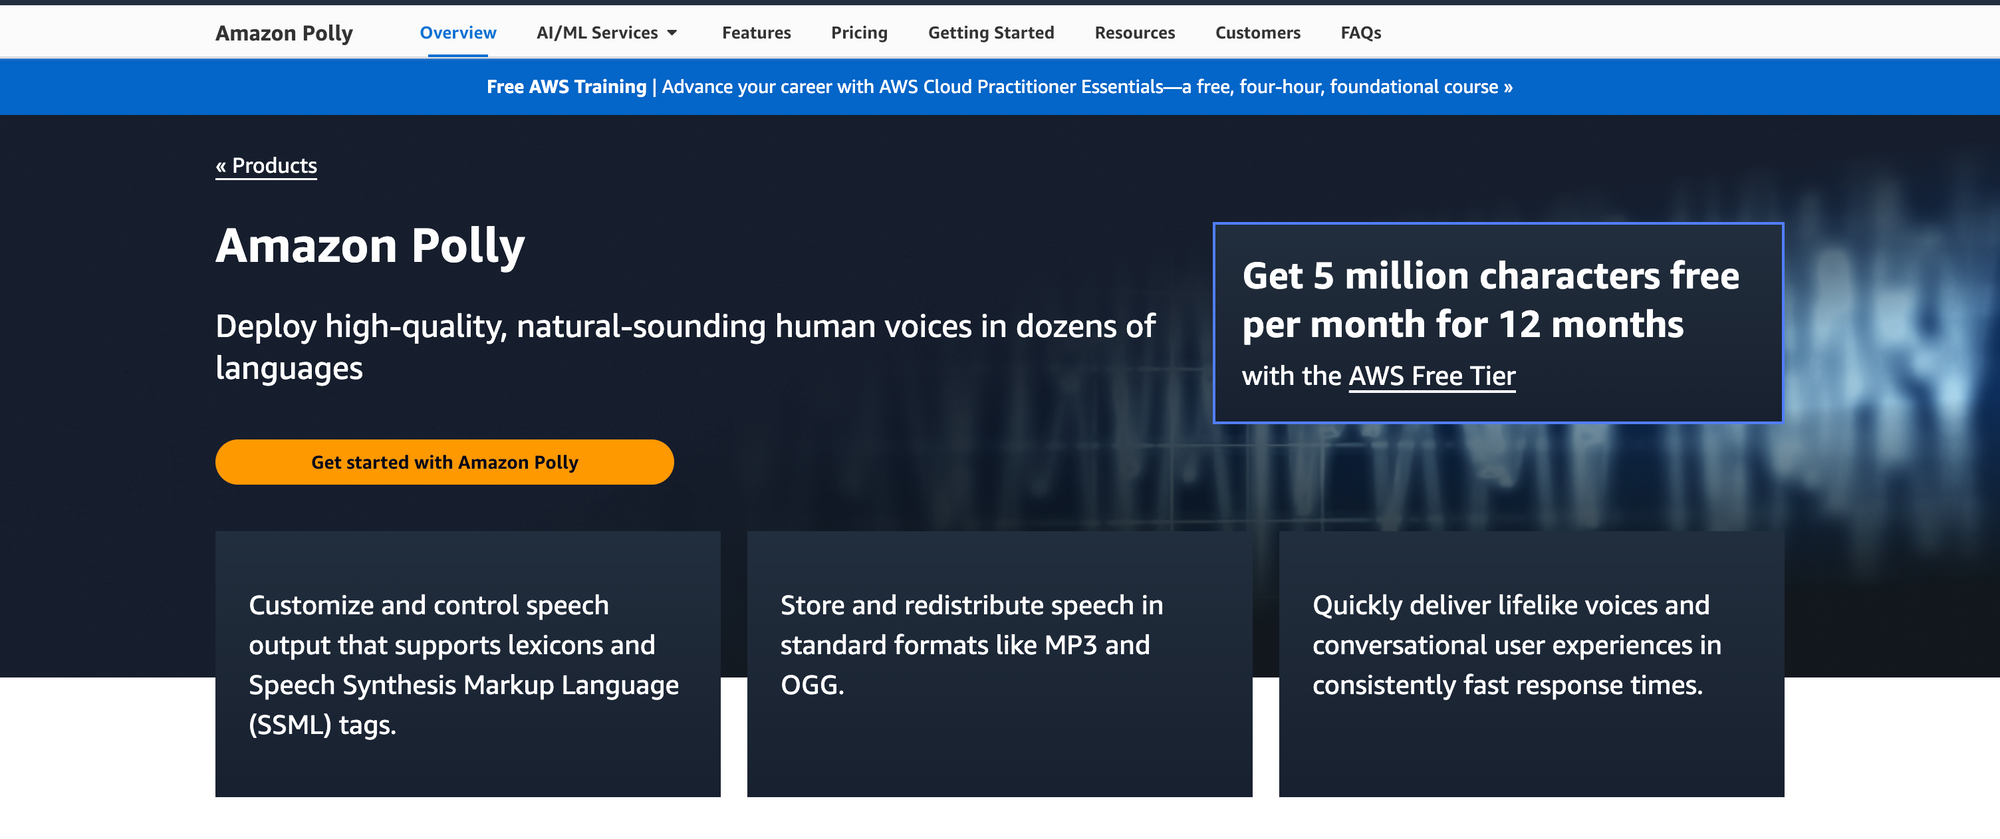Click the Customize and control speech card
2000x839 pixels.
(468, 664)
